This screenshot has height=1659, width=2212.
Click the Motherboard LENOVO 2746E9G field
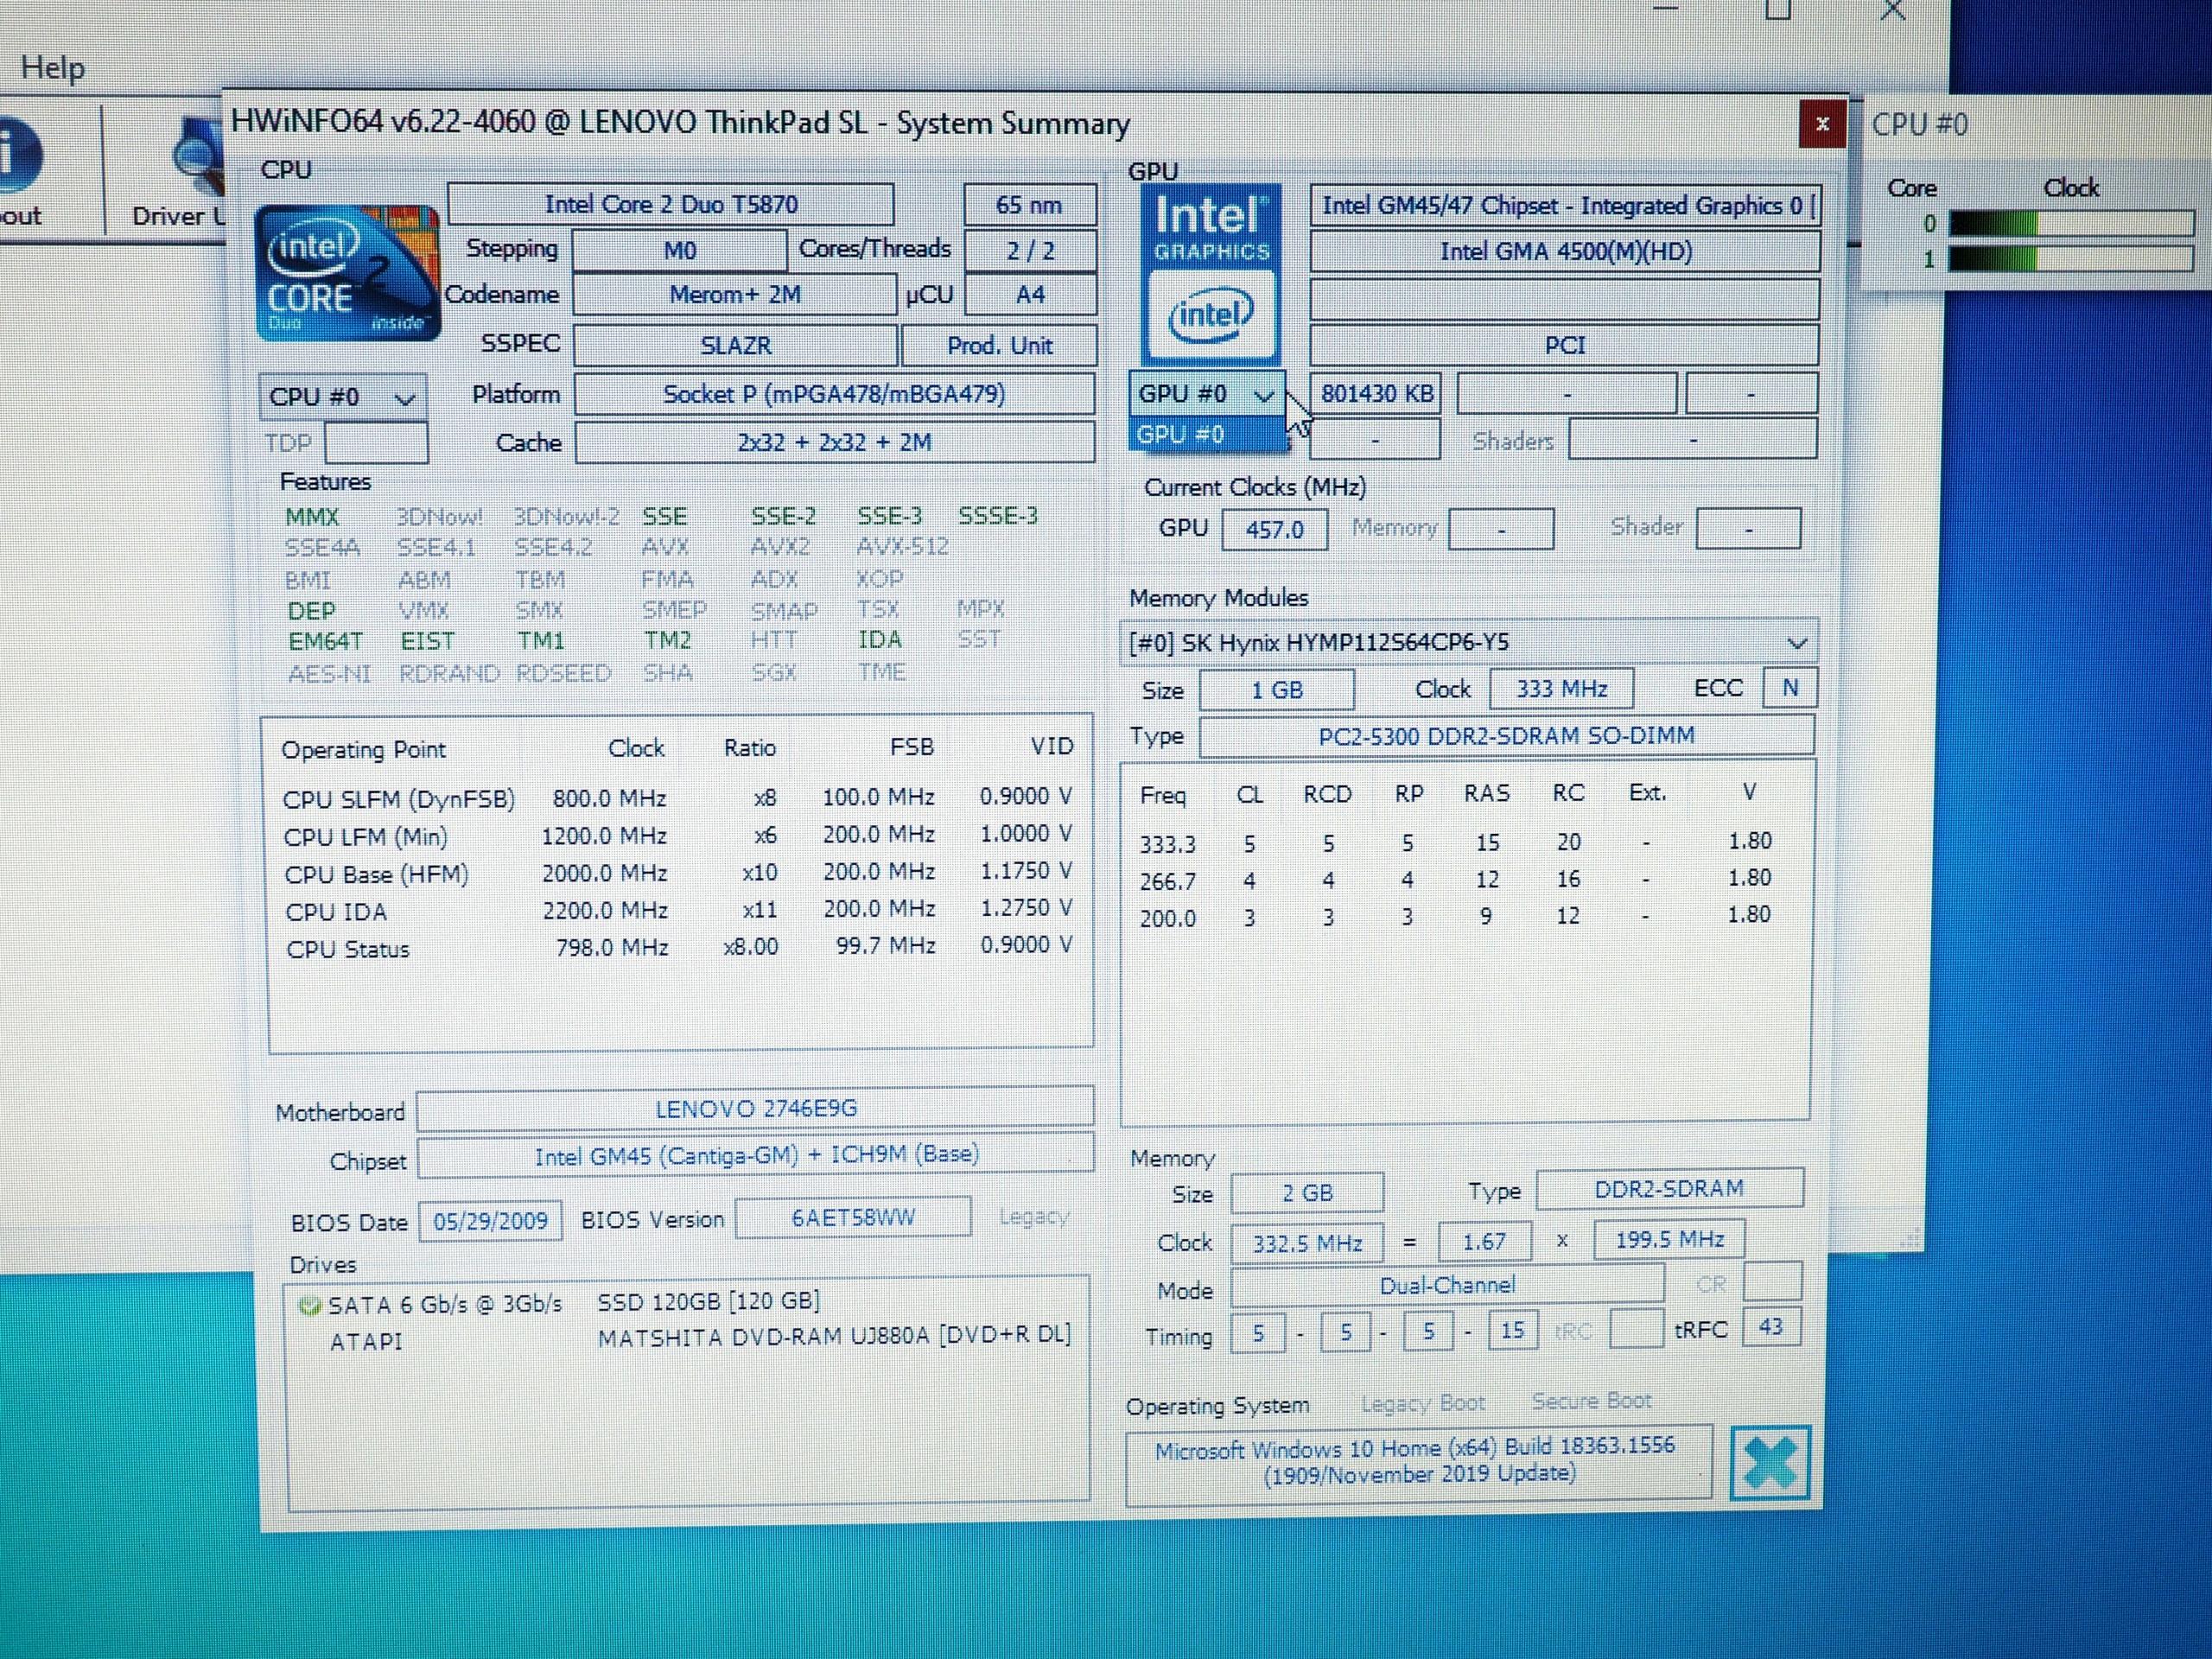(756, 1108)
